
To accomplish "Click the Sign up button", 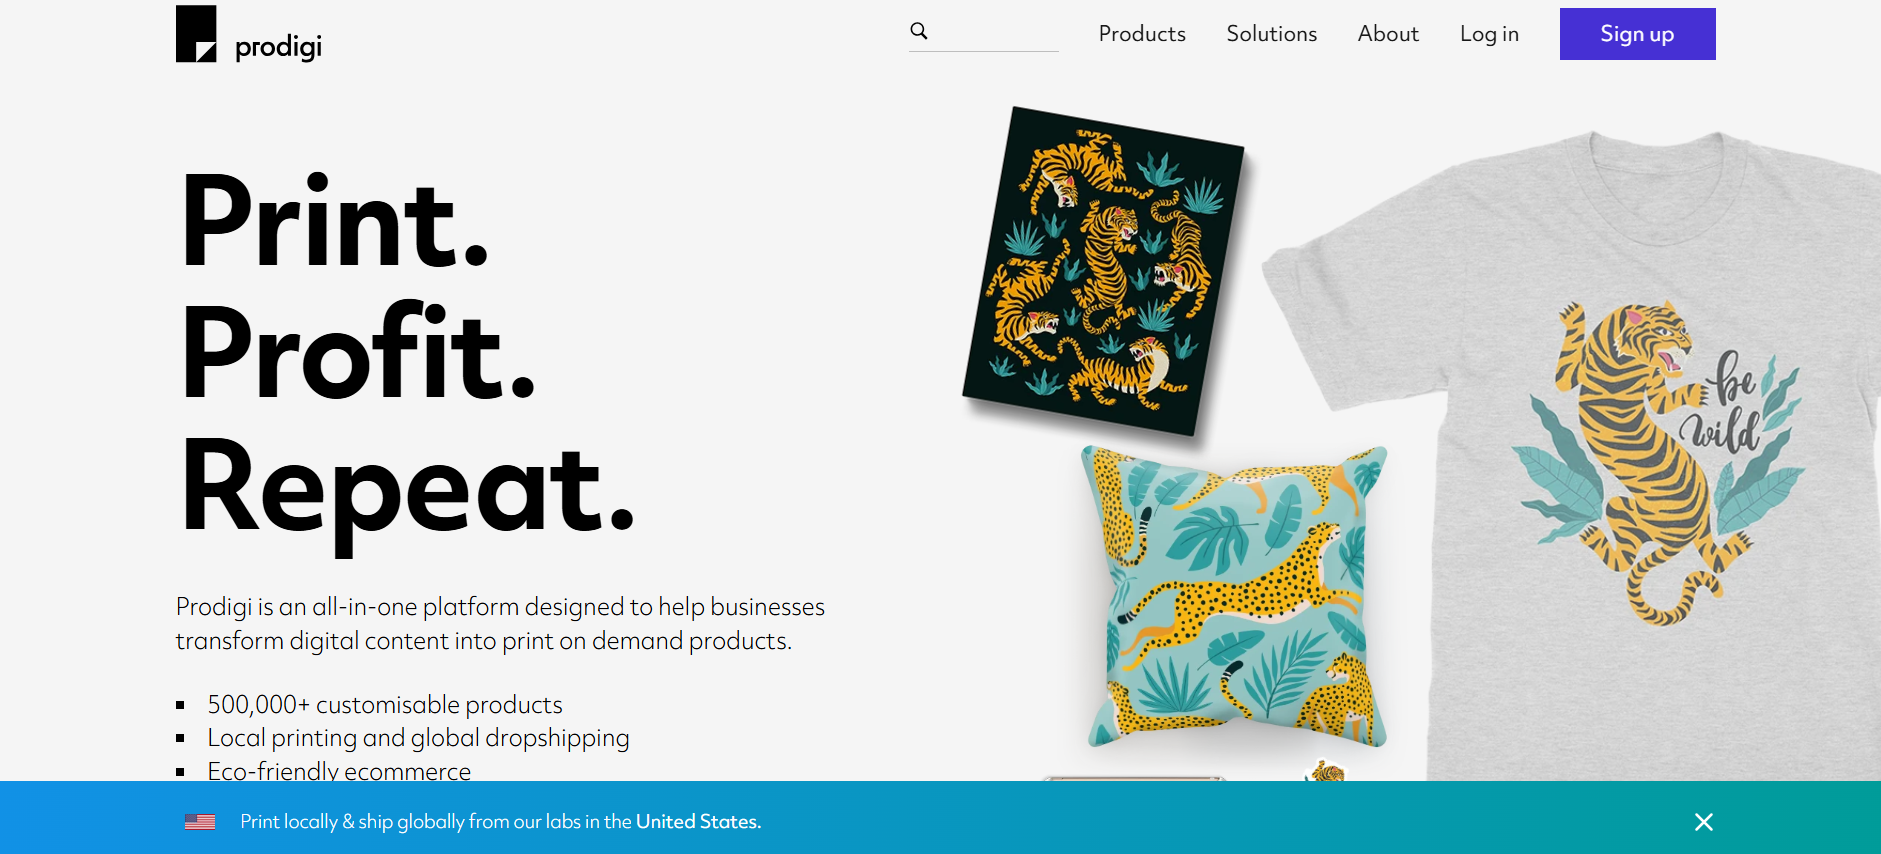I will (1638, 34).
